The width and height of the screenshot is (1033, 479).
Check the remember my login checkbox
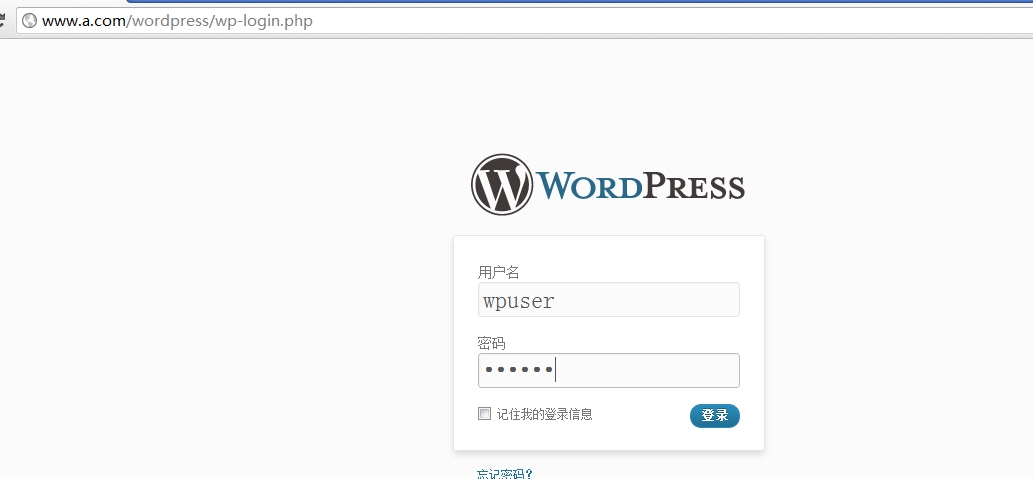point(484,414)
